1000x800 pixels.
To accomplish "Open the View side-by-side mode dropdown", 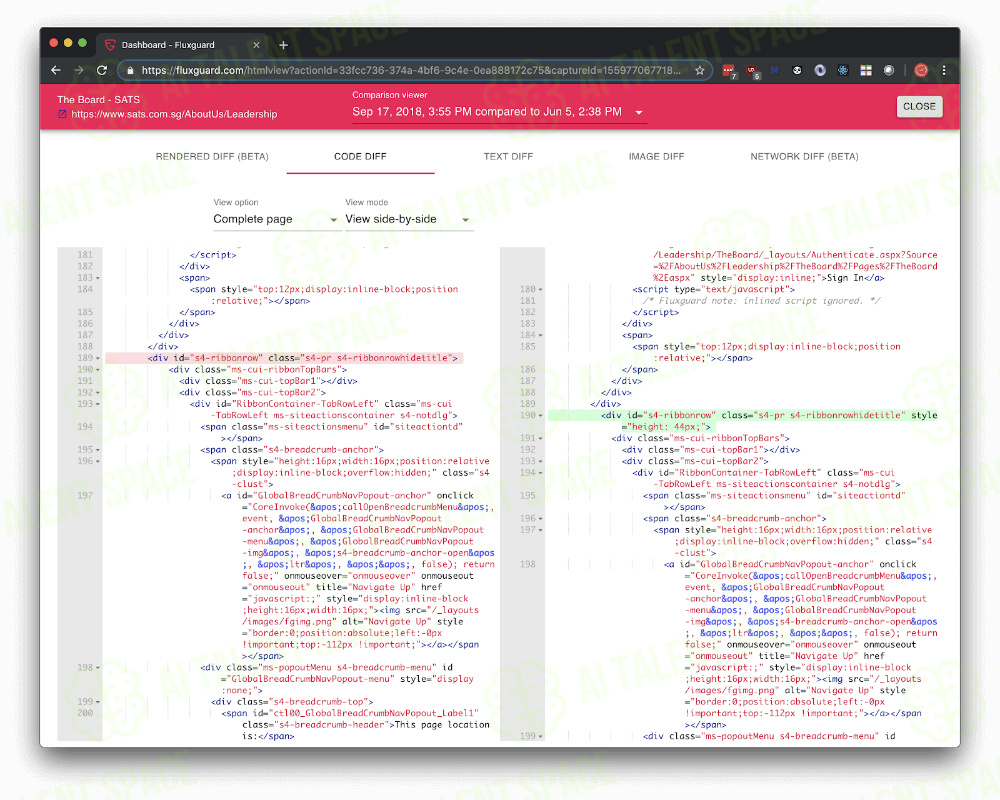I will (408, 219).
